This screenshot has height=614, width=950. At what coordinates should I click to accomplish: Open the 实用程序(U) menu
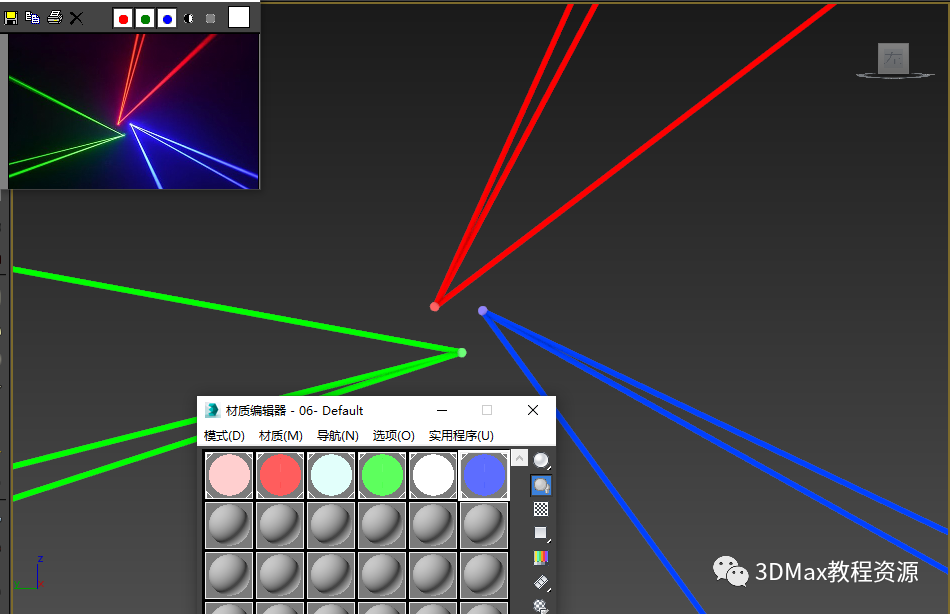[461, 436]
